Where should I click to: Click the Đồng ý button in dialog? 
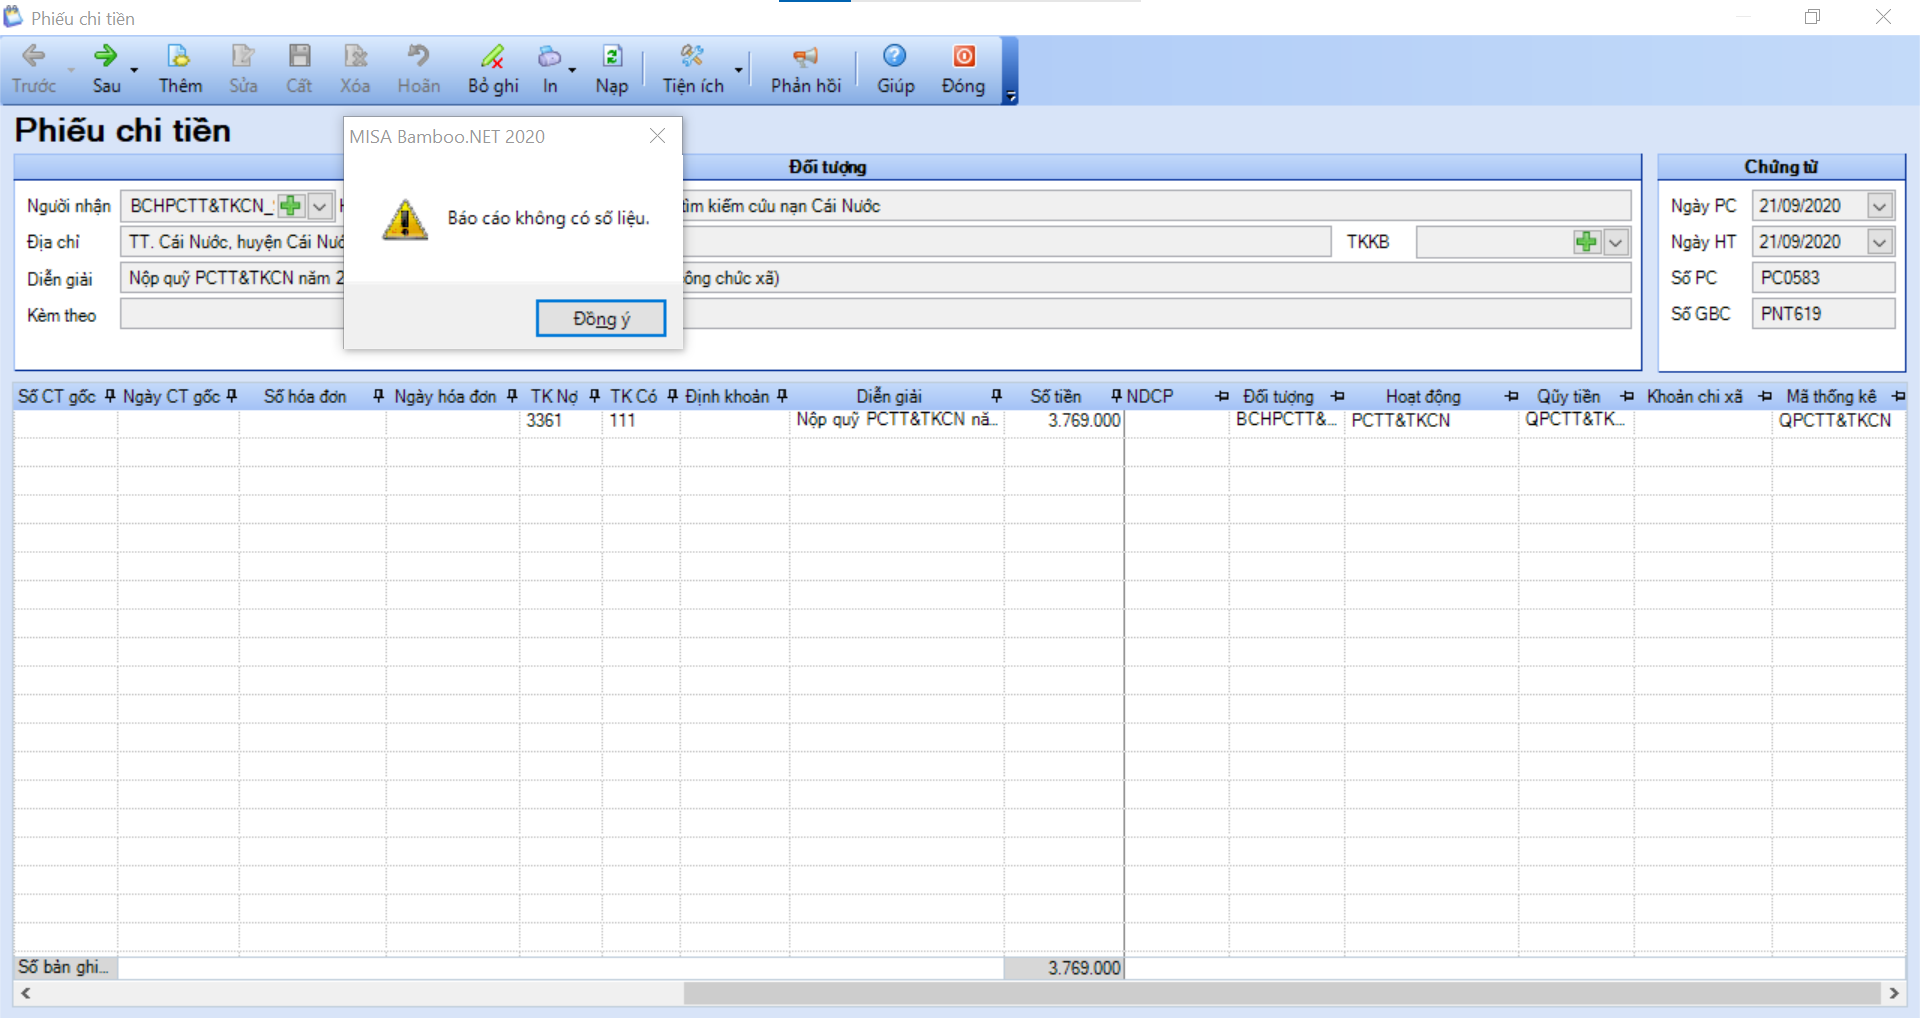[600, 319]
